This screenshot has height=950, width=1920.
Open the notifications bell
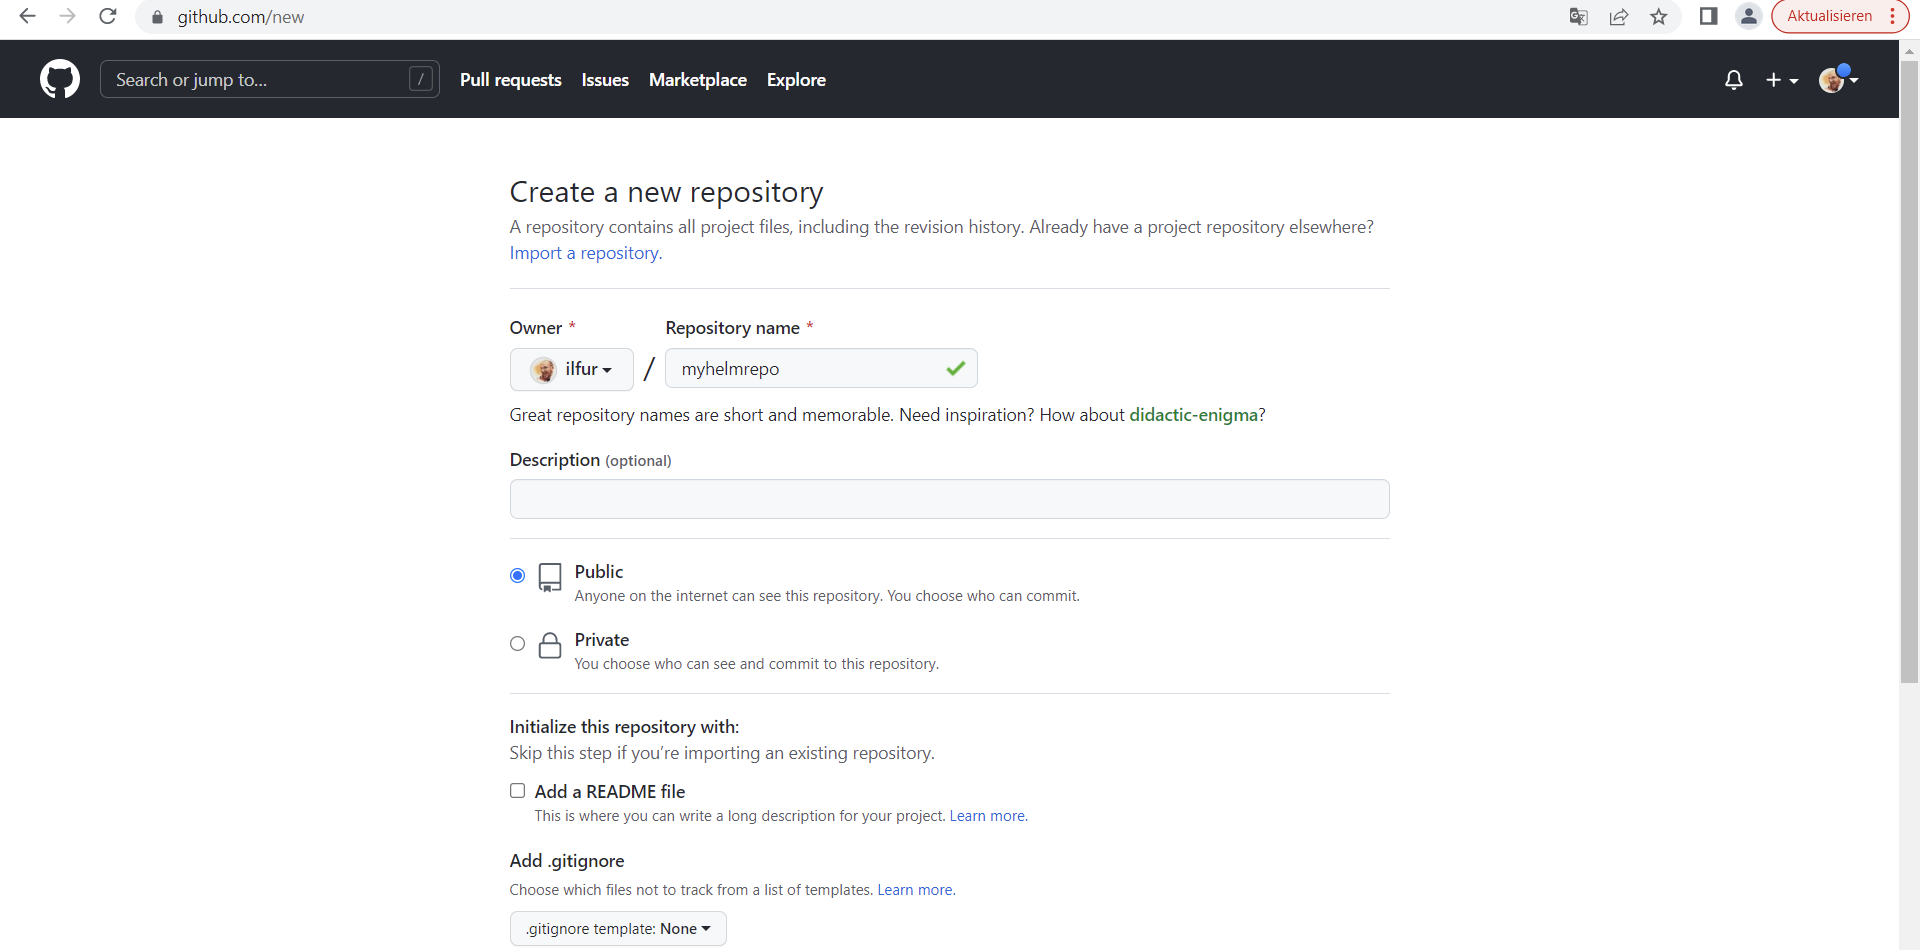click(x=1734, y=79)
